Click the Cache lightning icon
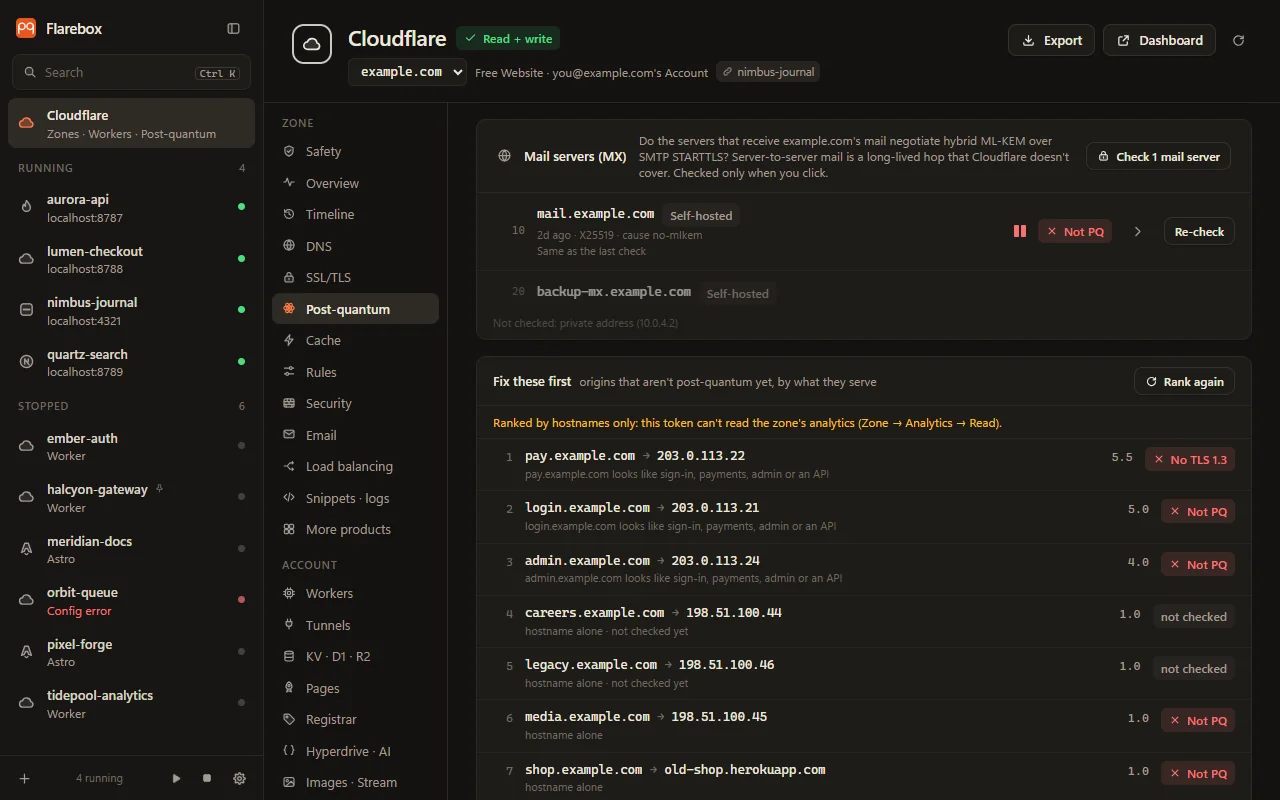1280x800 pixels. click(289, 340)
